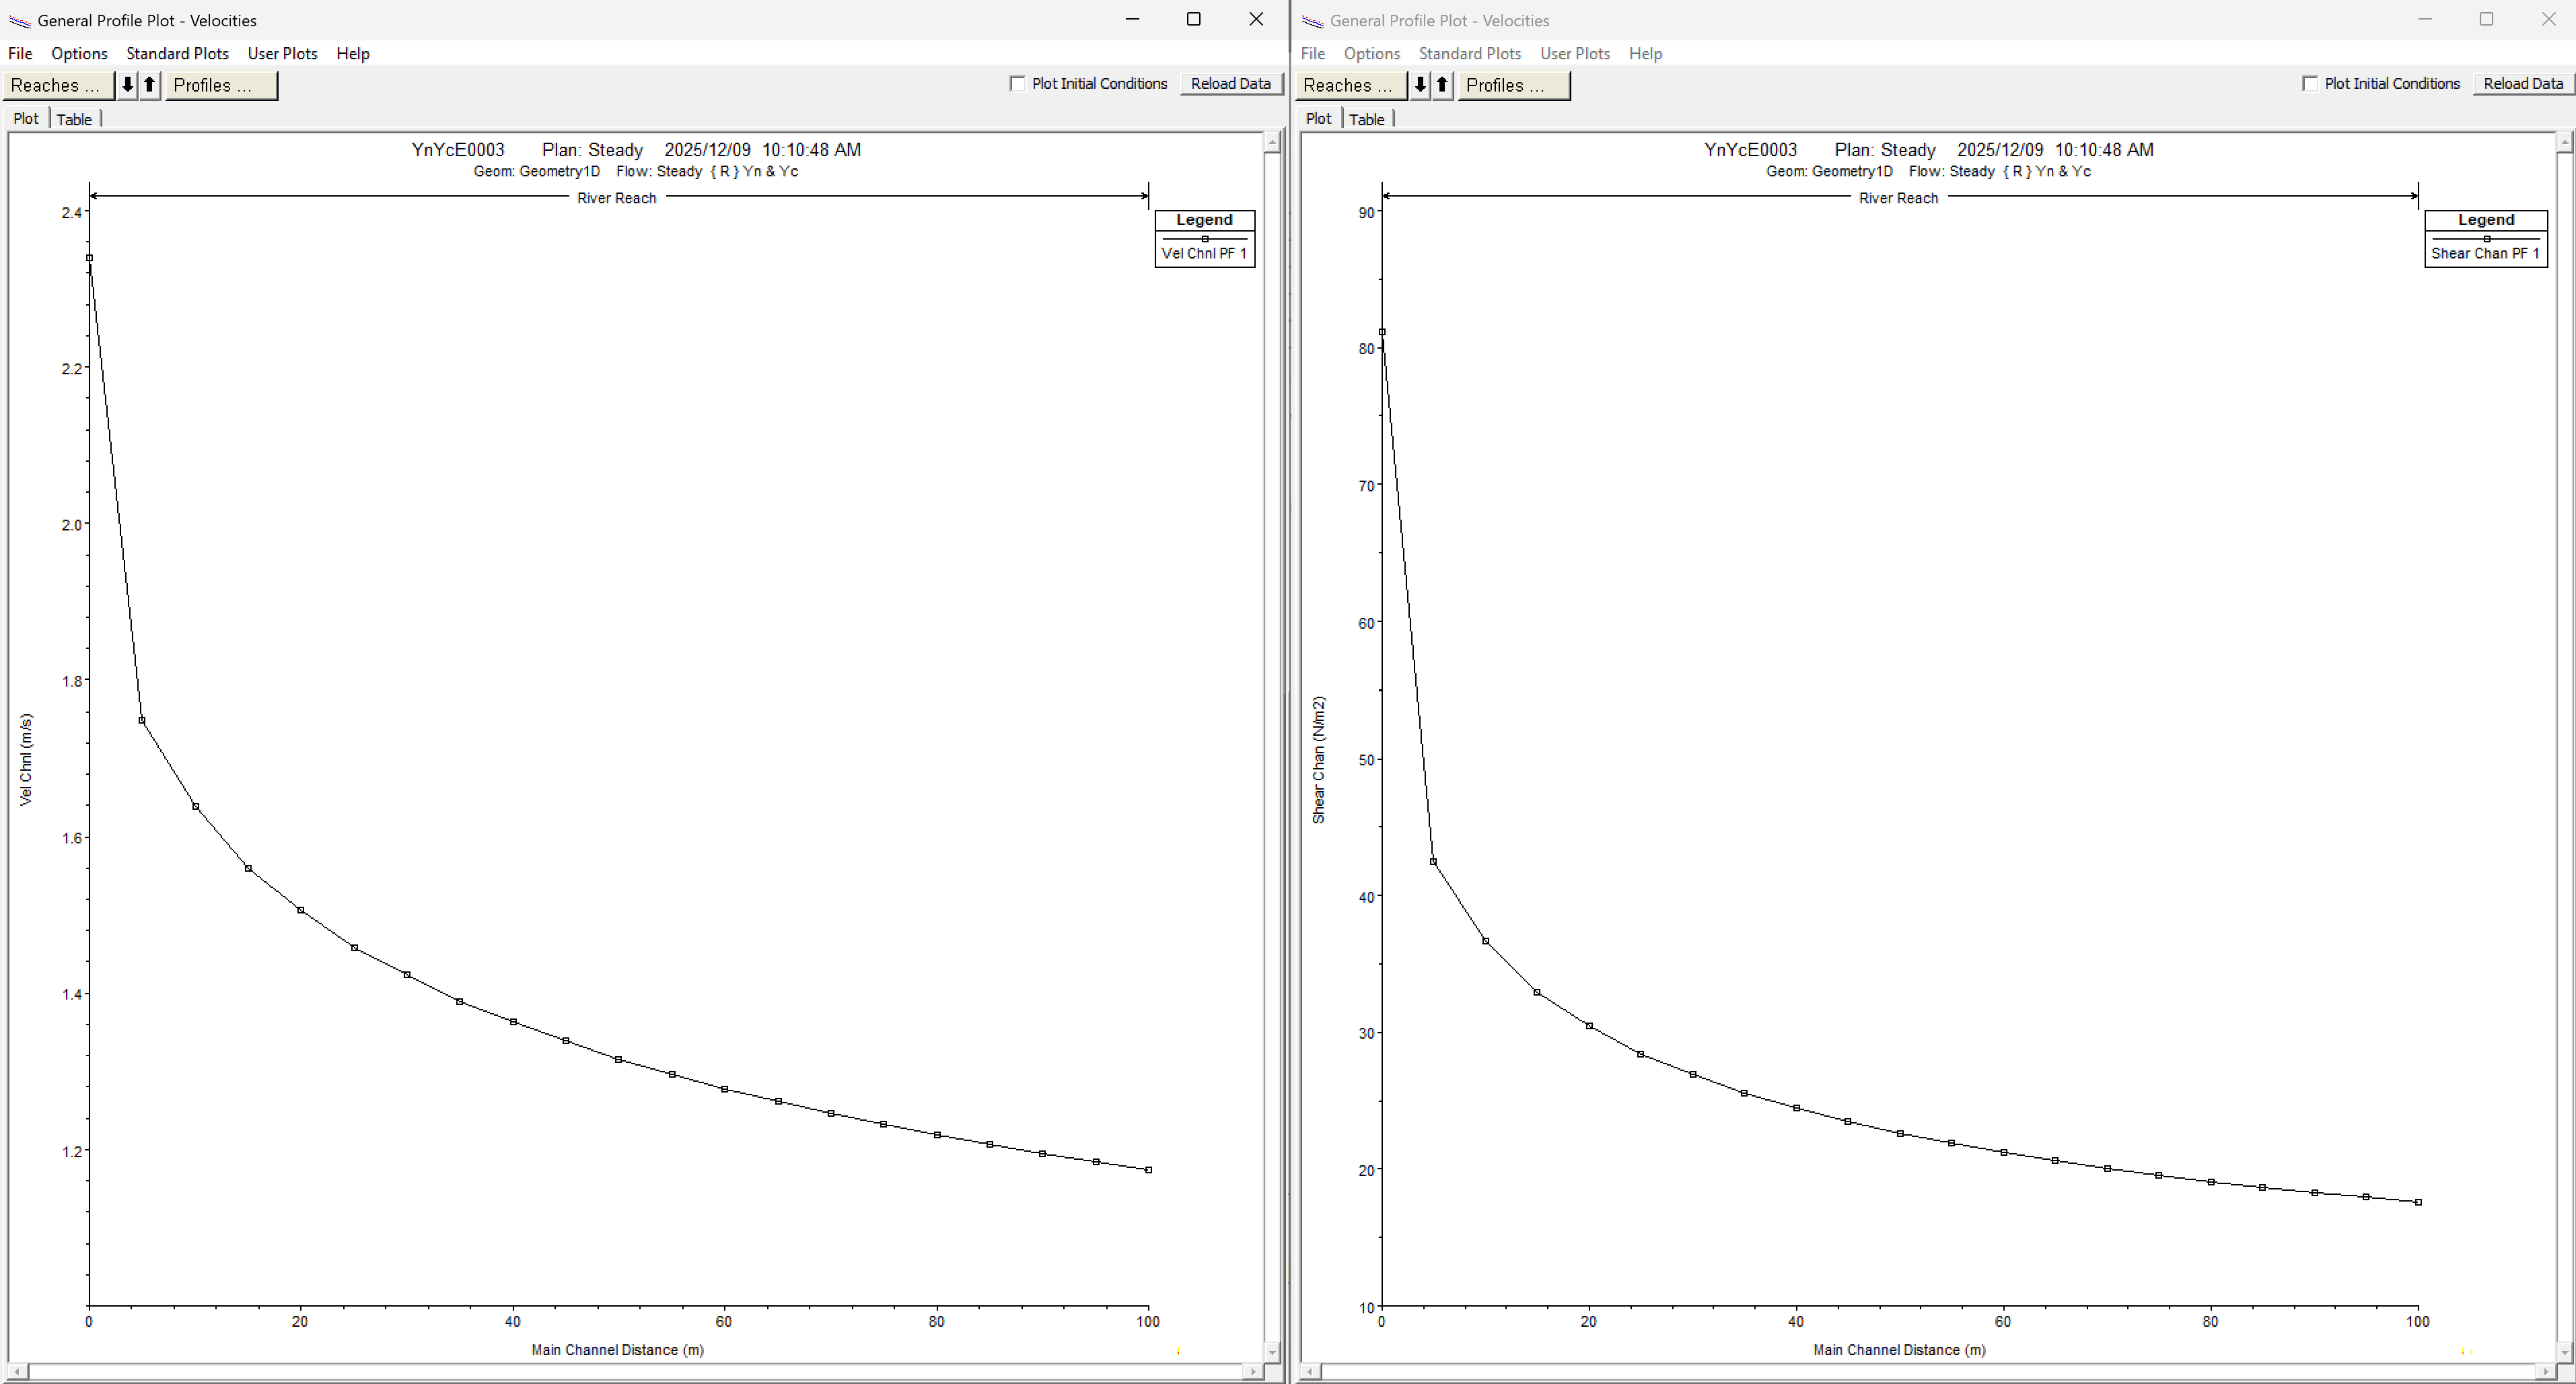The width and height of the screenshot is (2576, 1384).
Task: Click the HEC-RAS app icon in right title bar
Action: pos(1312,21)
